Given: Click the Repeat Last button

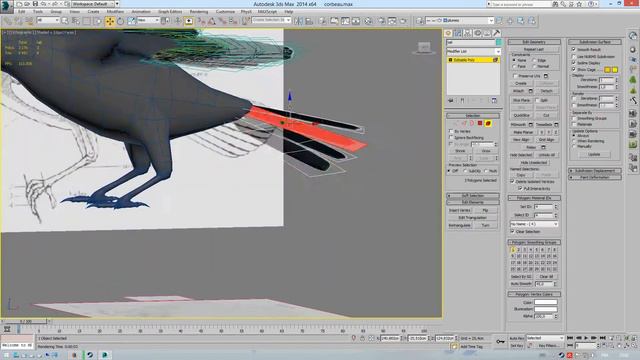Looking at the screenshot, I should (x=534, y=49).
